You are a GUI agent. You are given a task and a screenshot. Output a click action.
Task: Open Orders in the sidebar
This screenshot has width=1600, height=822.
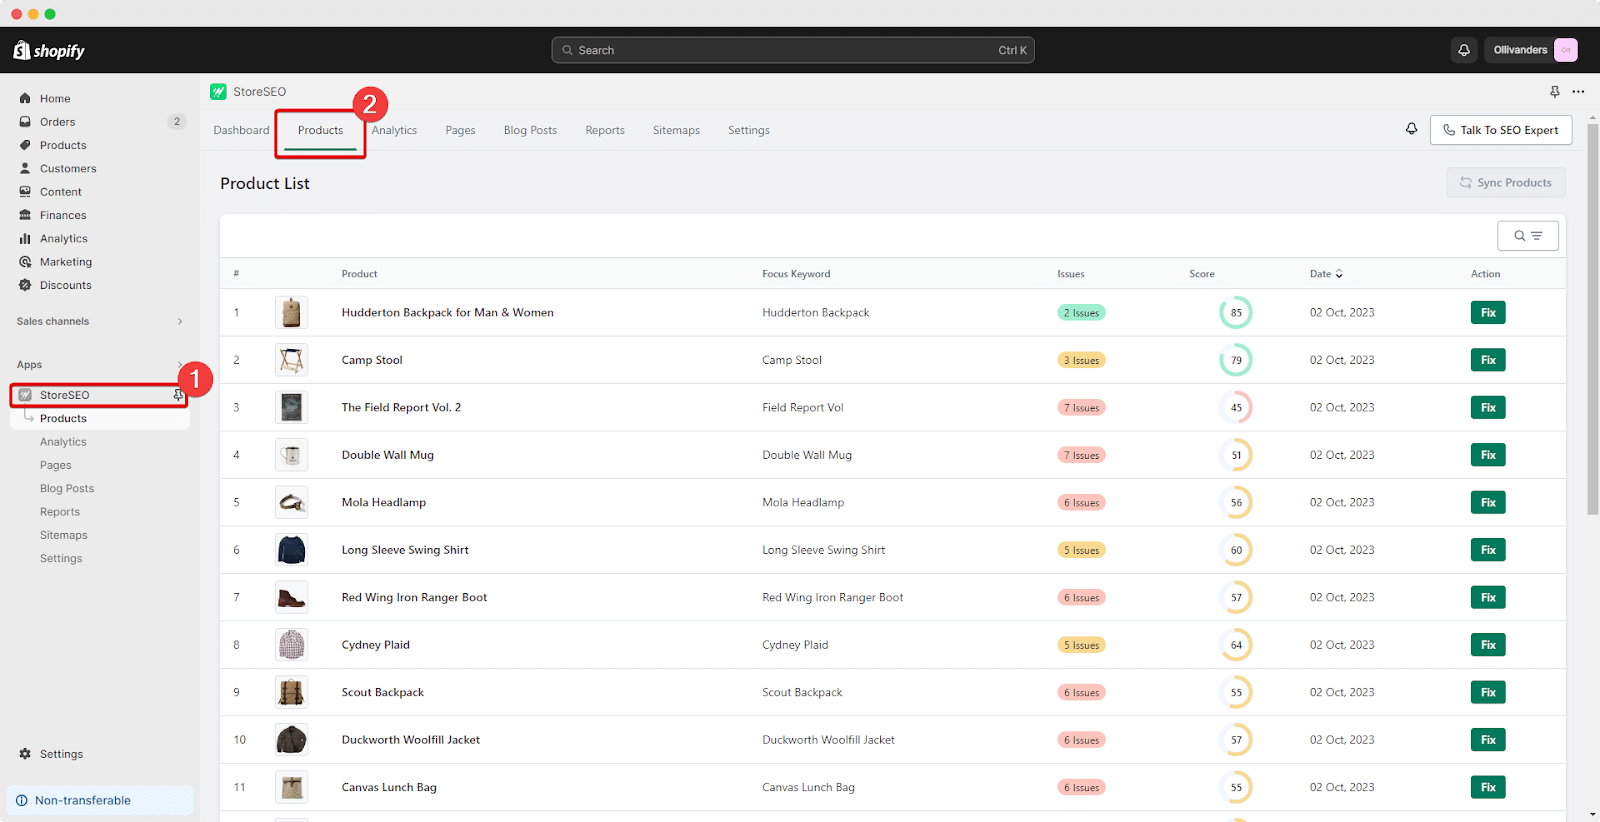coord(58,122)
